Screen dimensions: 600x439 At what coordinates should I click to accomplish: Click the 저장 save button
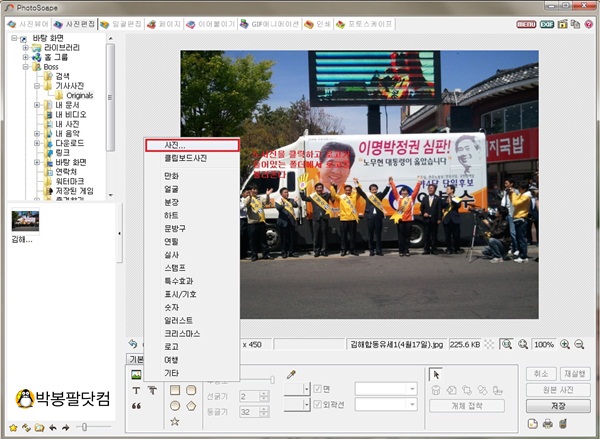coord(559,406)
